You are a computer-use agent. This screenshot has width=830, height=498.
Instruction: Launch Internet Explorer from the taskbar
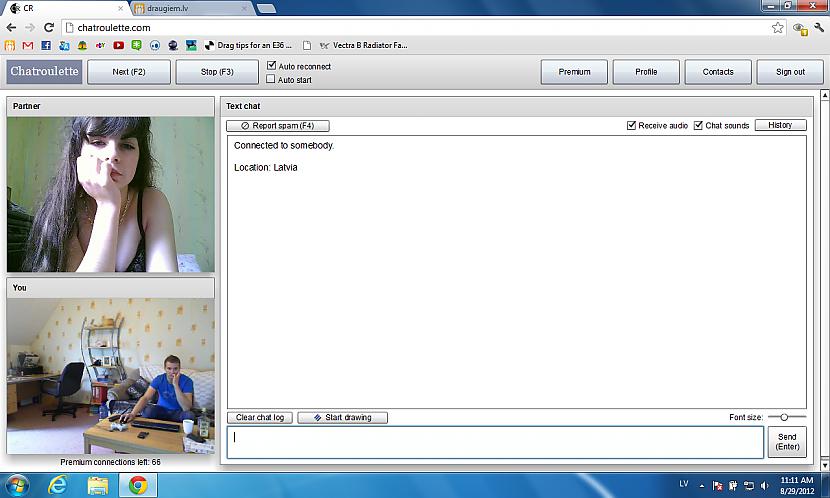point(57,485)
